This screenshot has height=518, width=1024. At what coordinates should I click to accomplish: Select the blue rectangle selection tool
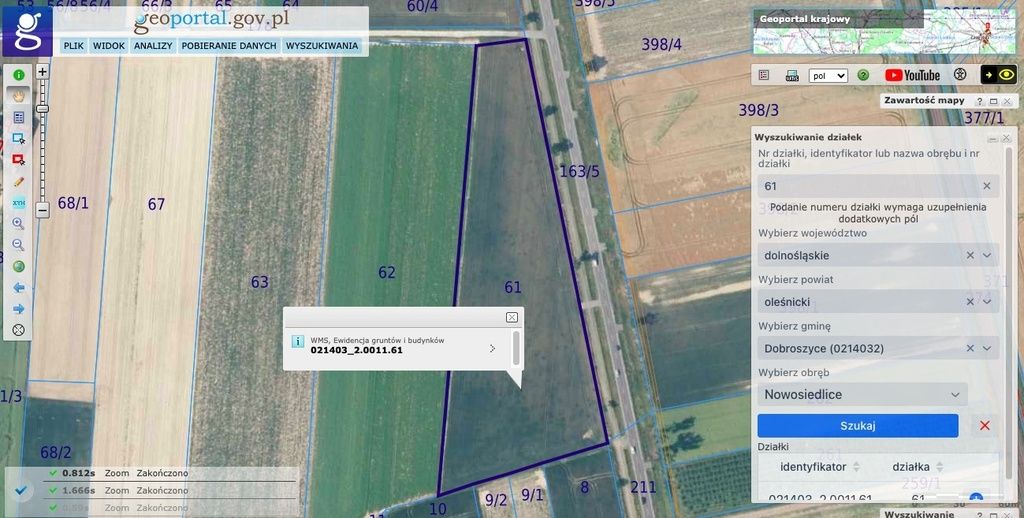tap(19, 138)
